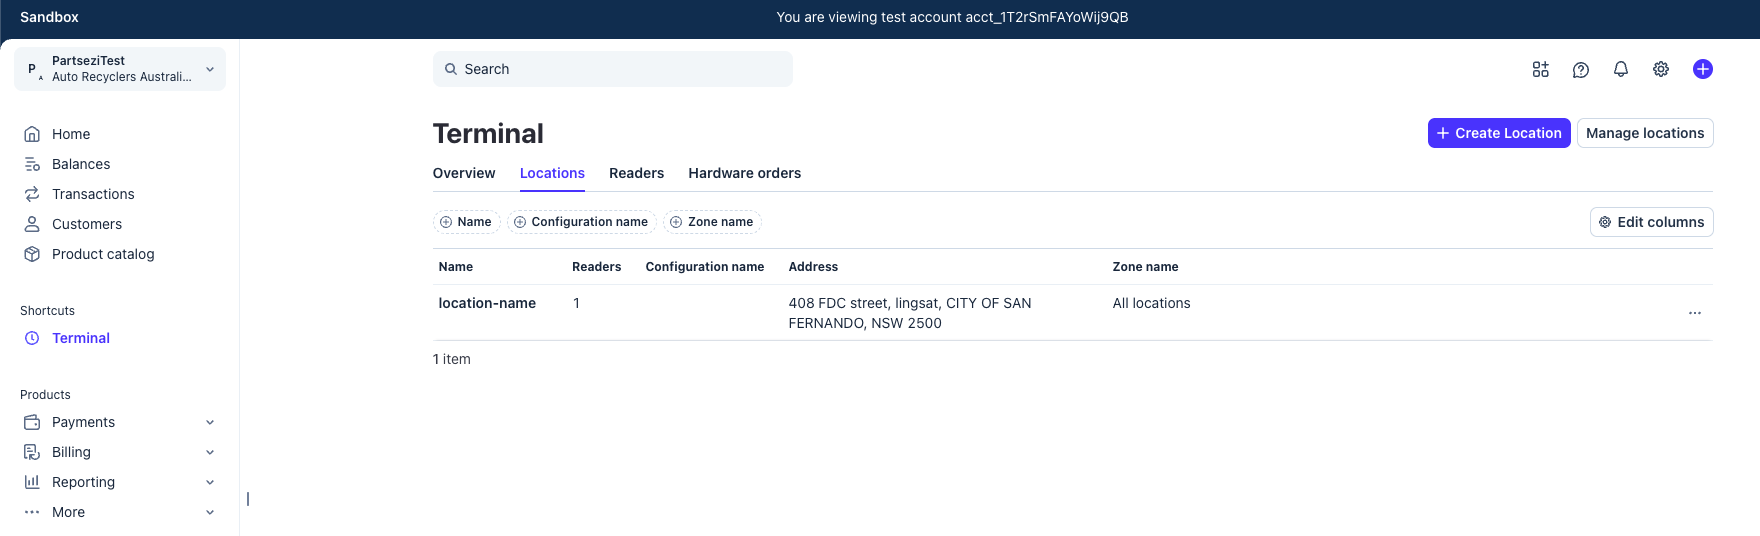Switch to the Hardware orders tab
This screenshot has width=1760, height=536.
click(744, 173)
